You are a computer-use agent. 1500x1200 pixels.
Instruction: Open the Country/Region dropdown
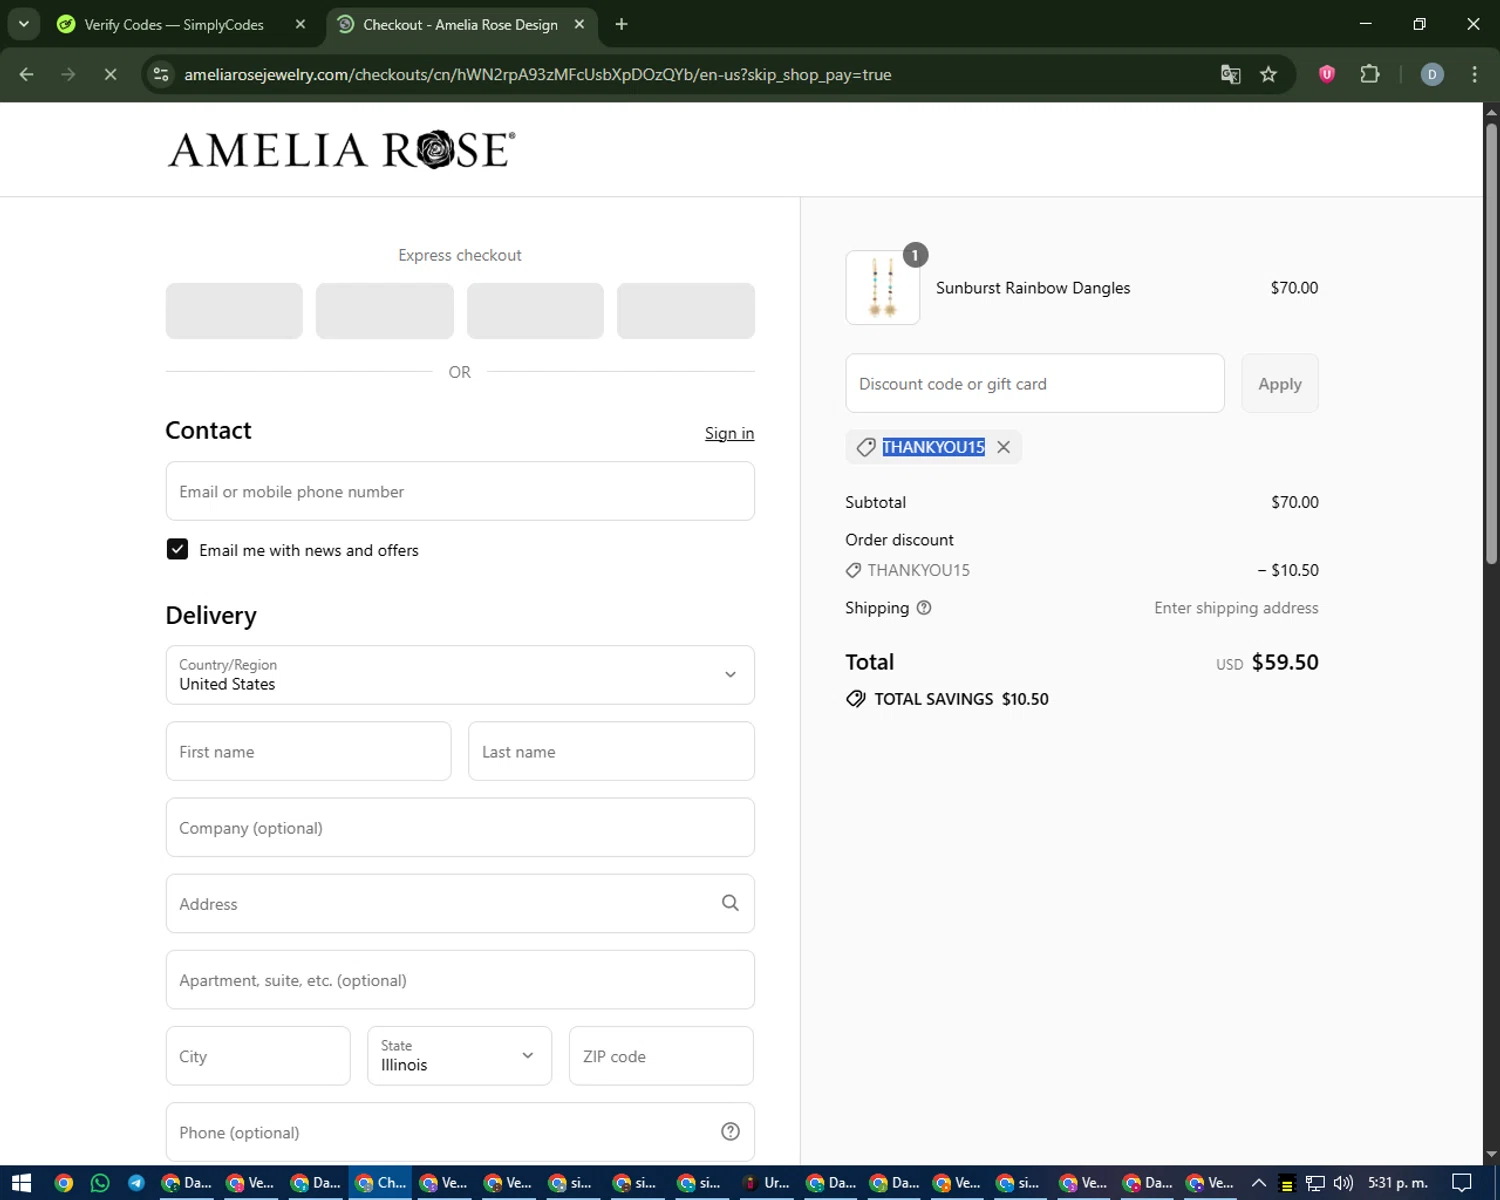tap(460, 675)
